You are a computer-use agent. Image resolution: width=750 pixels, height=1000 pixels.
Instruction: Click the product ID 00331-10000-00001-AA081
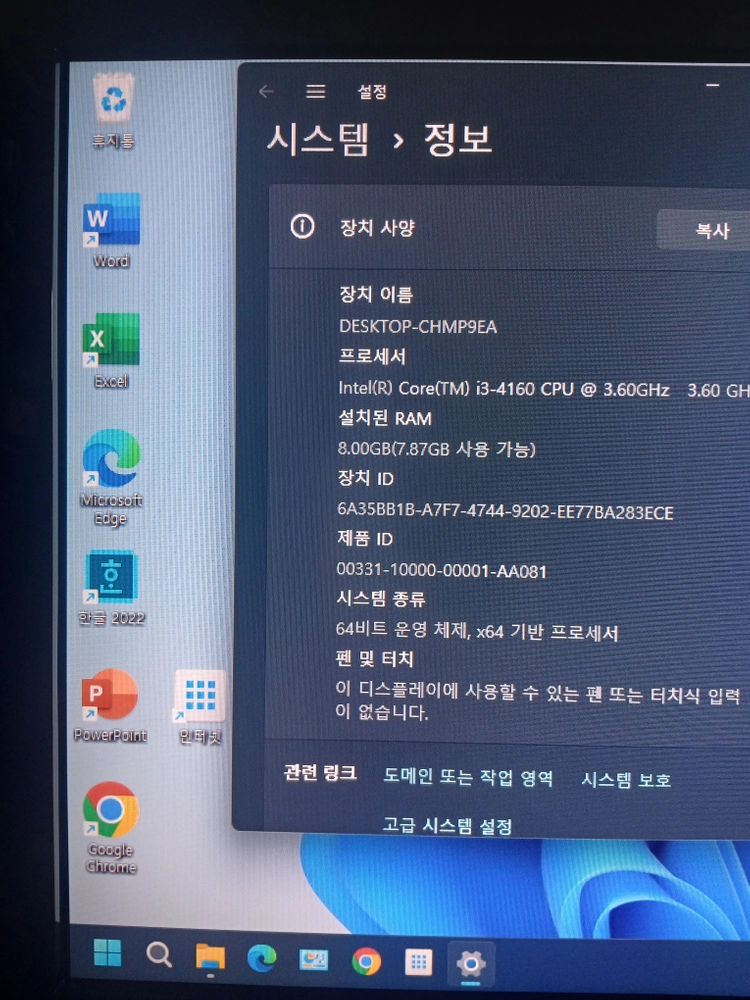(441, 570)
